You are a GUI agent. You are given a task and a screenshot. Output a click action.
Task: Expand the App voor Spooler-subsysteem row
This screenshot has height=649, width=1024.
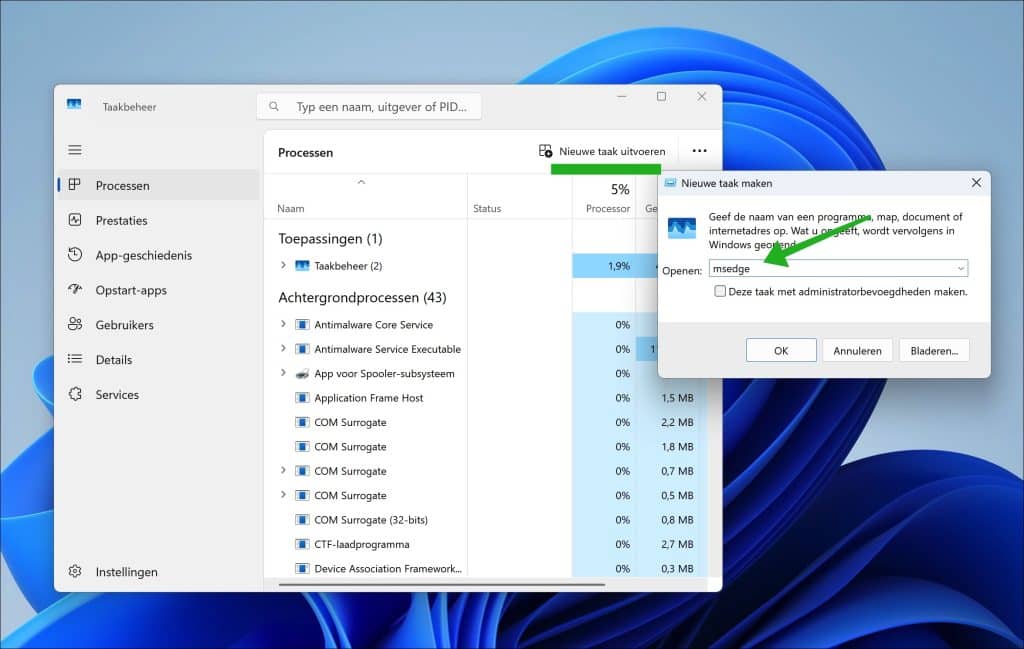point(283,373)
